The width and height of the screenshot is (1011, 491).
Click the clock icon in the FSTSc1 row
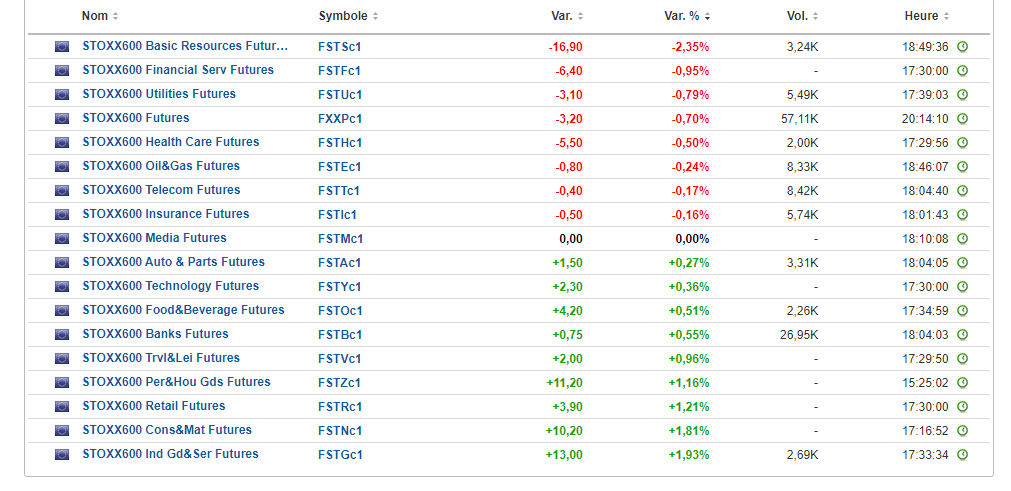(x=962, y=47)
